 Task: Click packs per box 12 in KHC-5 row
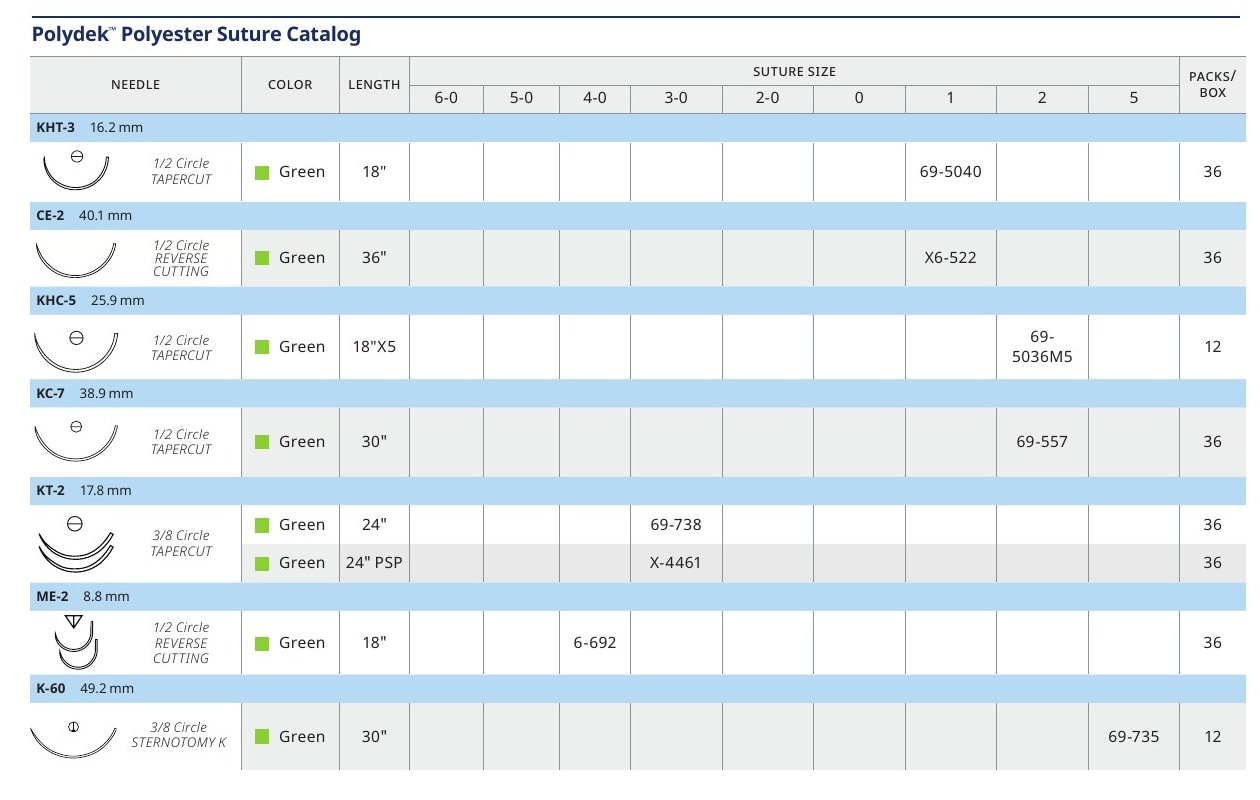pos(1212,347)
